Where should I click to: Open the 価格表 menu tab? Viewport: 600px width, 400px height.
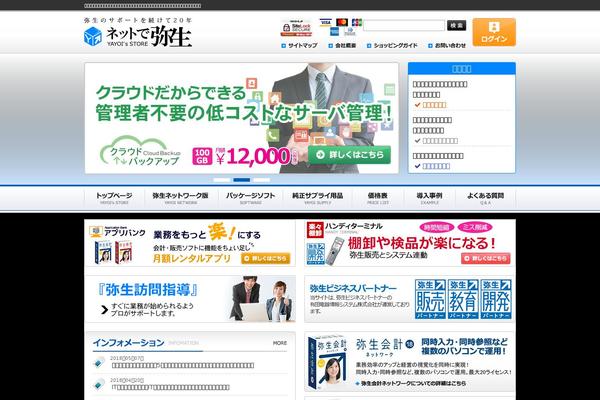click(x=378, y=198)
